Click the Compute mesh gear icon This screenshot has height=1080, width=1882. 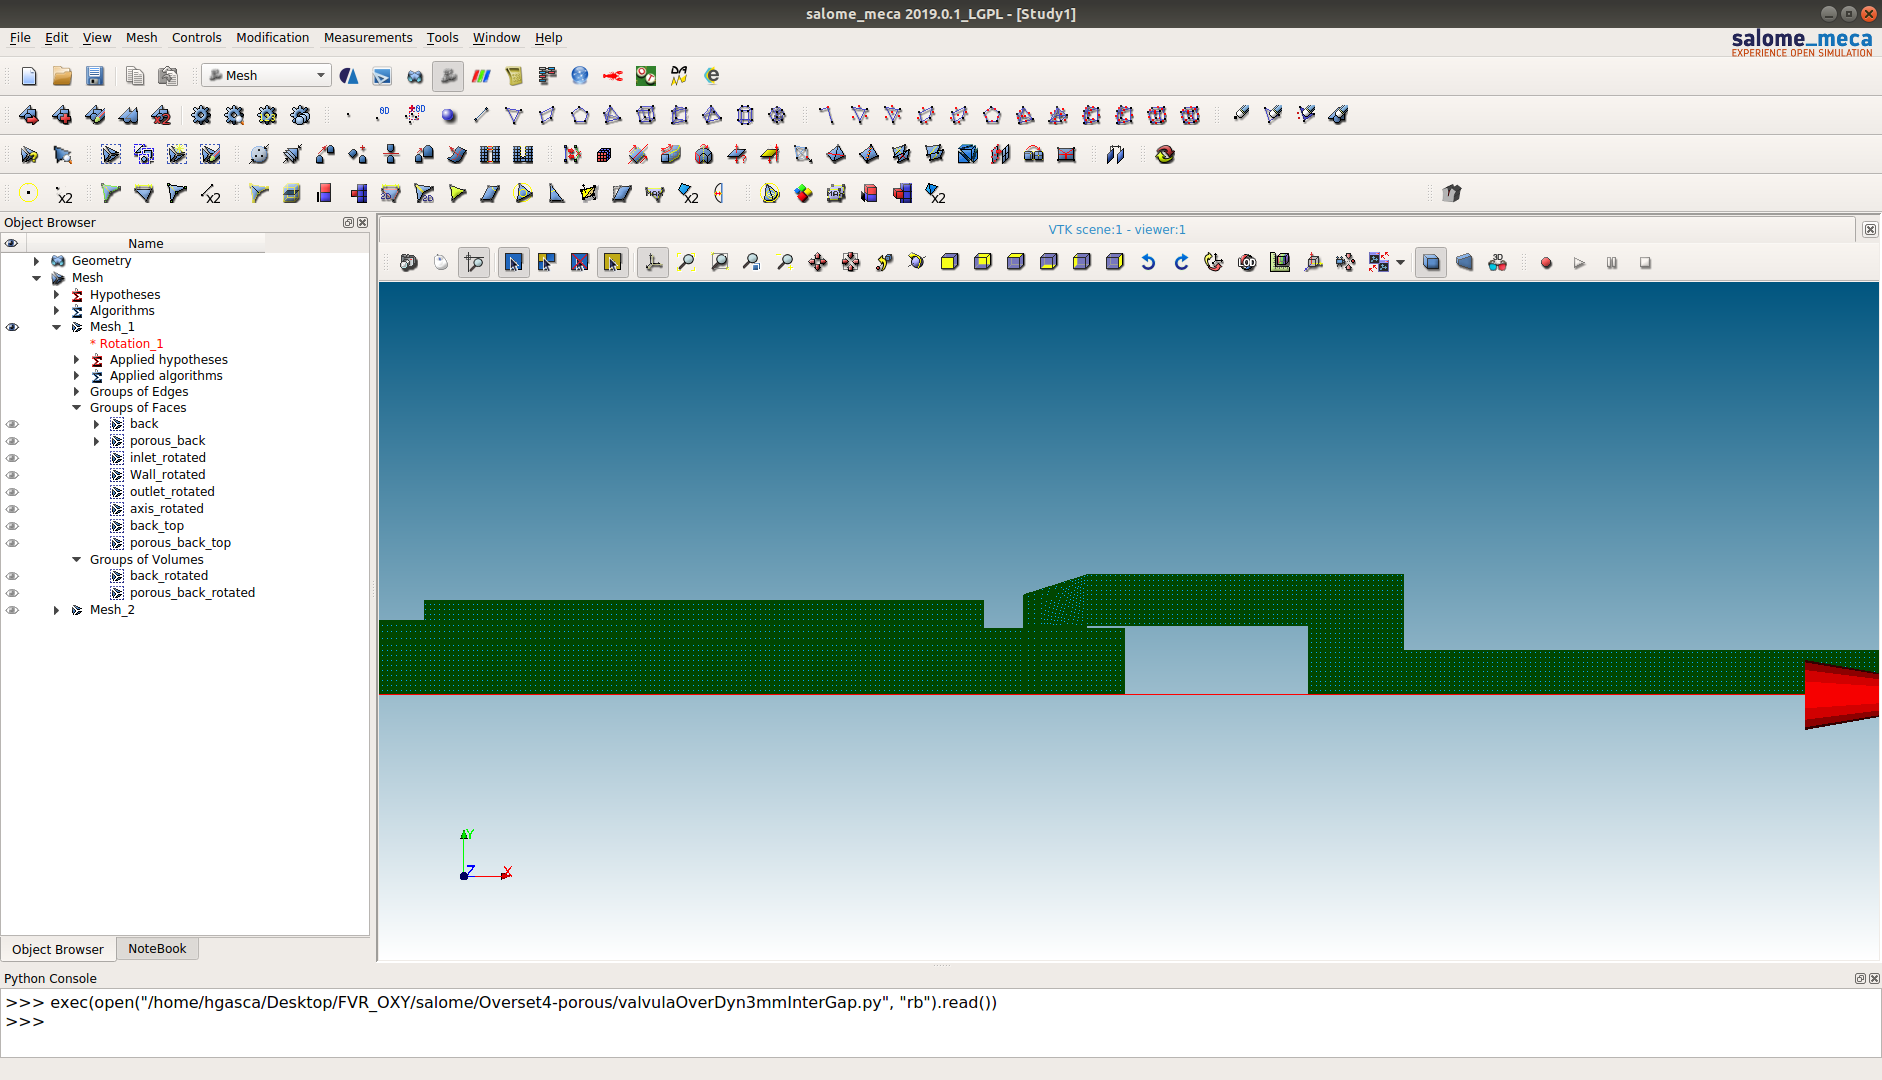click(201, 116)
